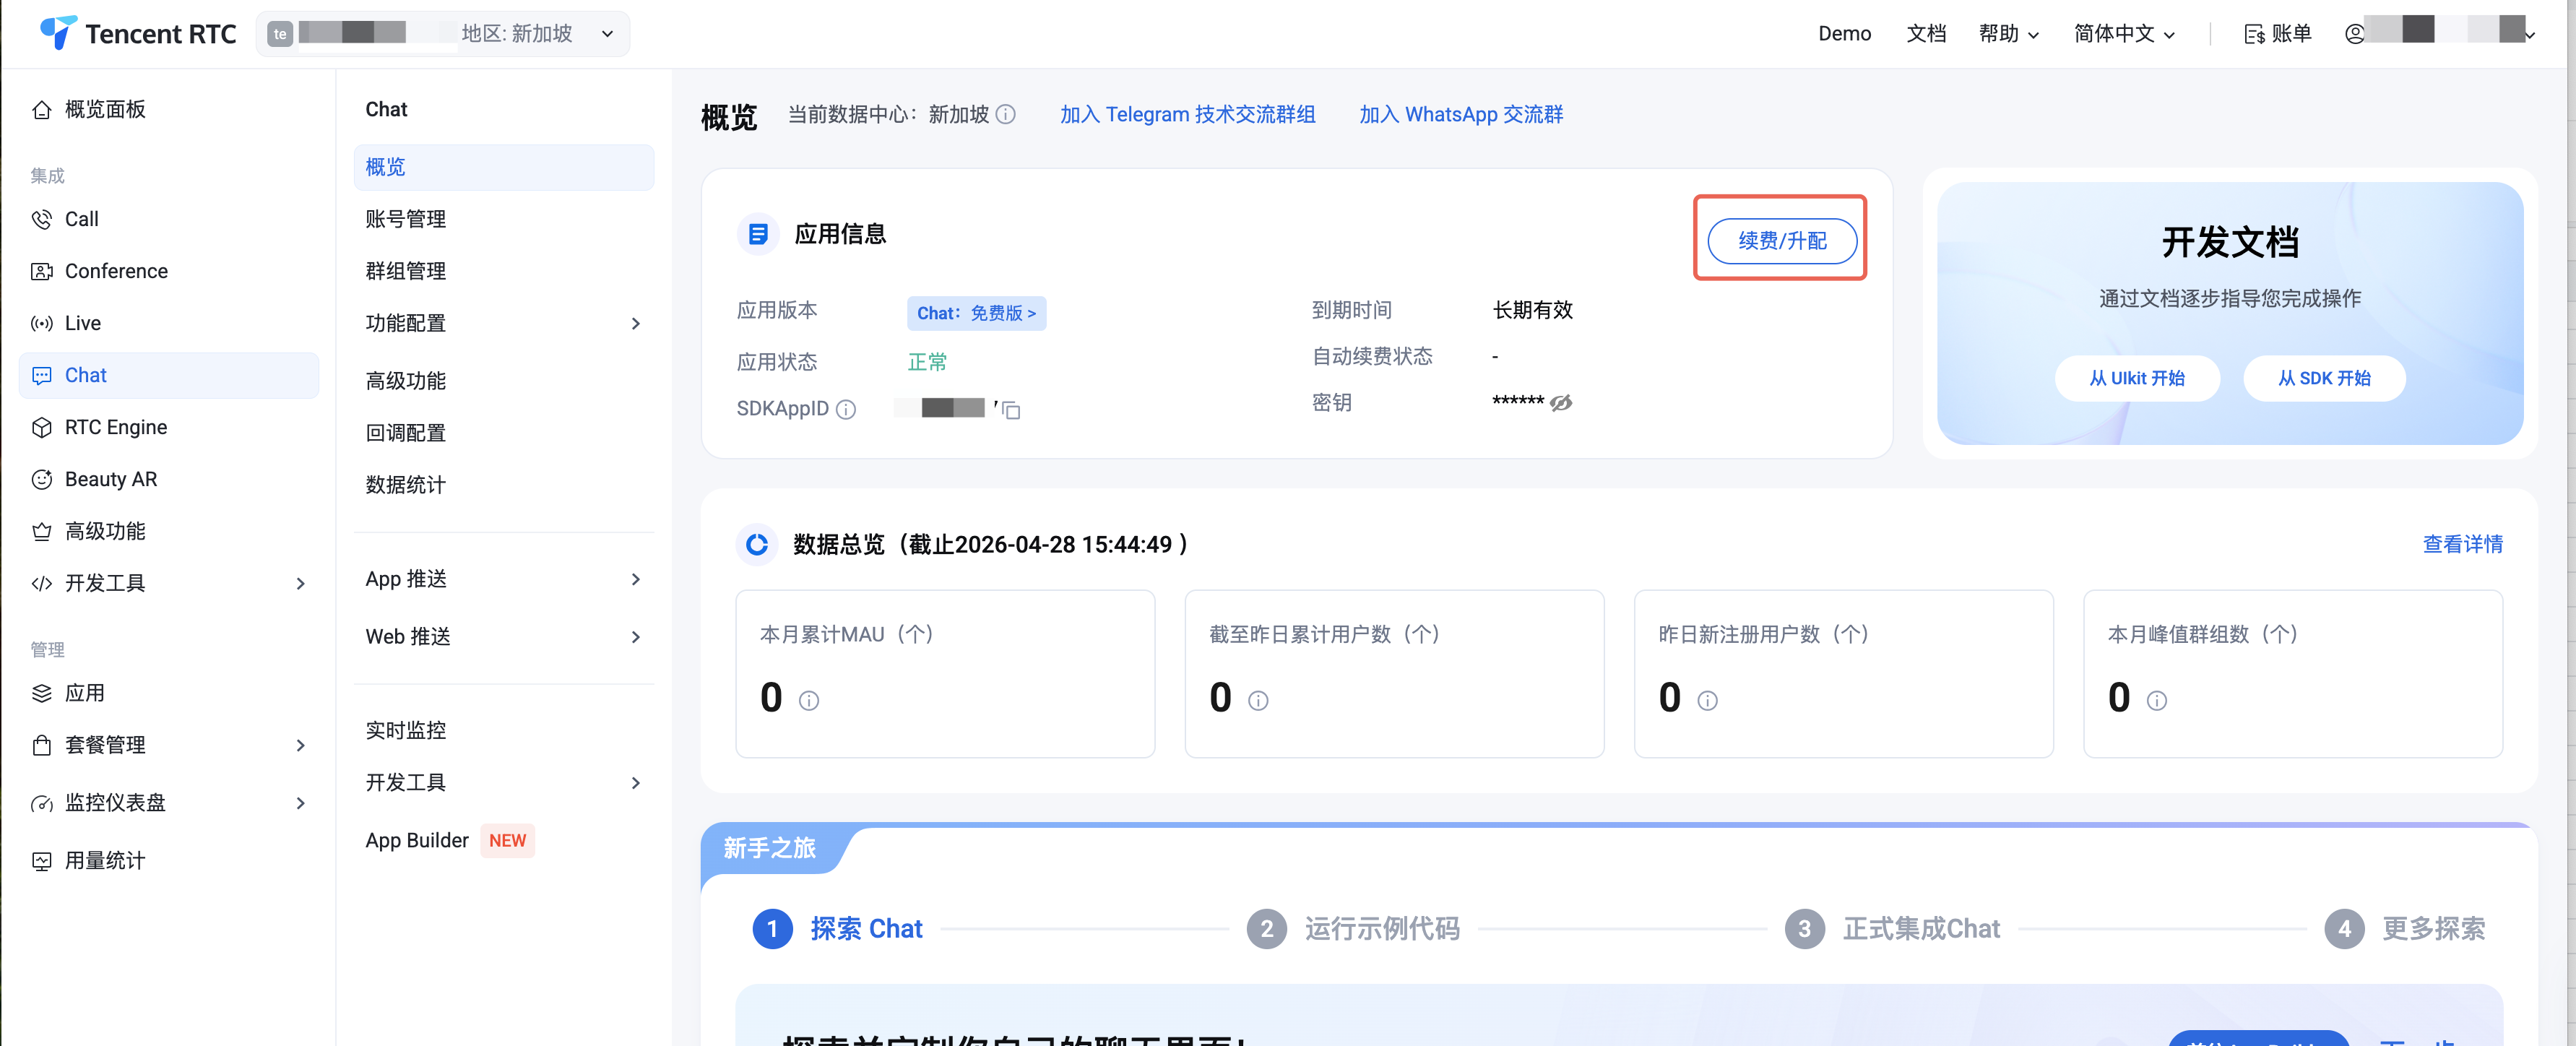Click 从 UIkit 开始 button
The height and width of the screenshot is (1046, 2576).
tap(2136, 379)
